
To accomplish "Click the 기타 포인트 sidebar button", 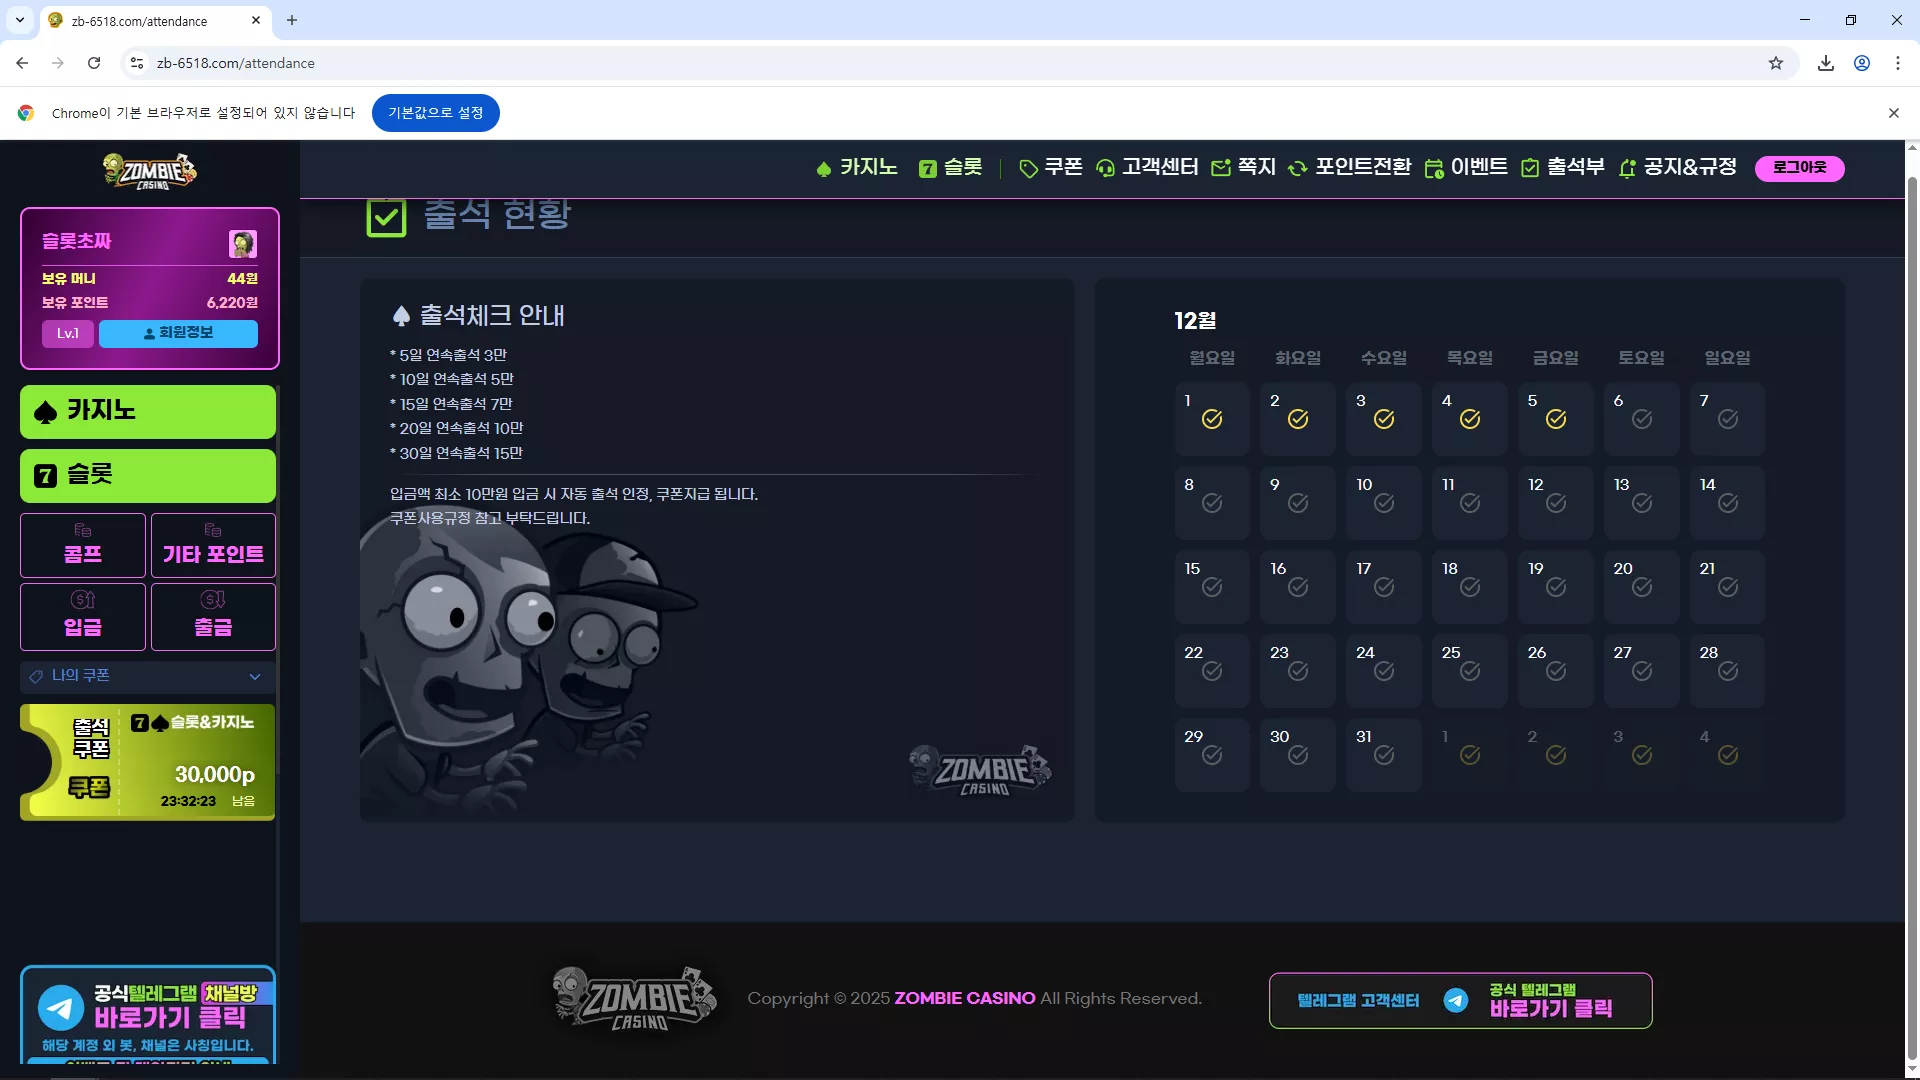I will 213,545.
